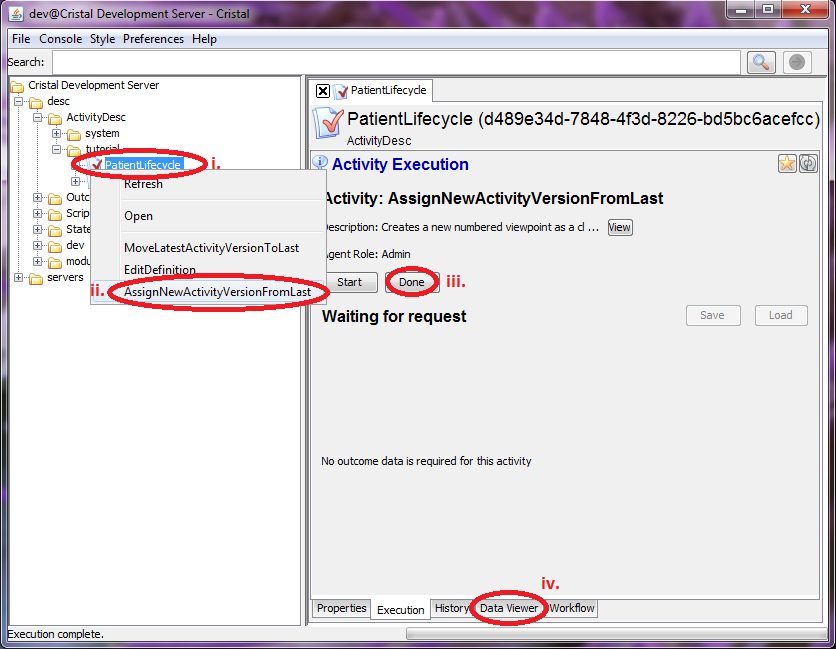Click the info icon beside Activity Execution
Image resolution: width=836 pixels, height=649 pixels.
[x=320, y=164]
